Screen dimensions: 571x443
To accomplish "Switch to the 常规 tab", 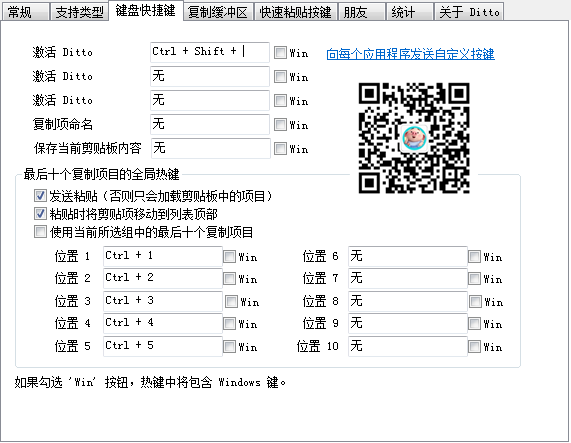I will [x=25, y=12].
